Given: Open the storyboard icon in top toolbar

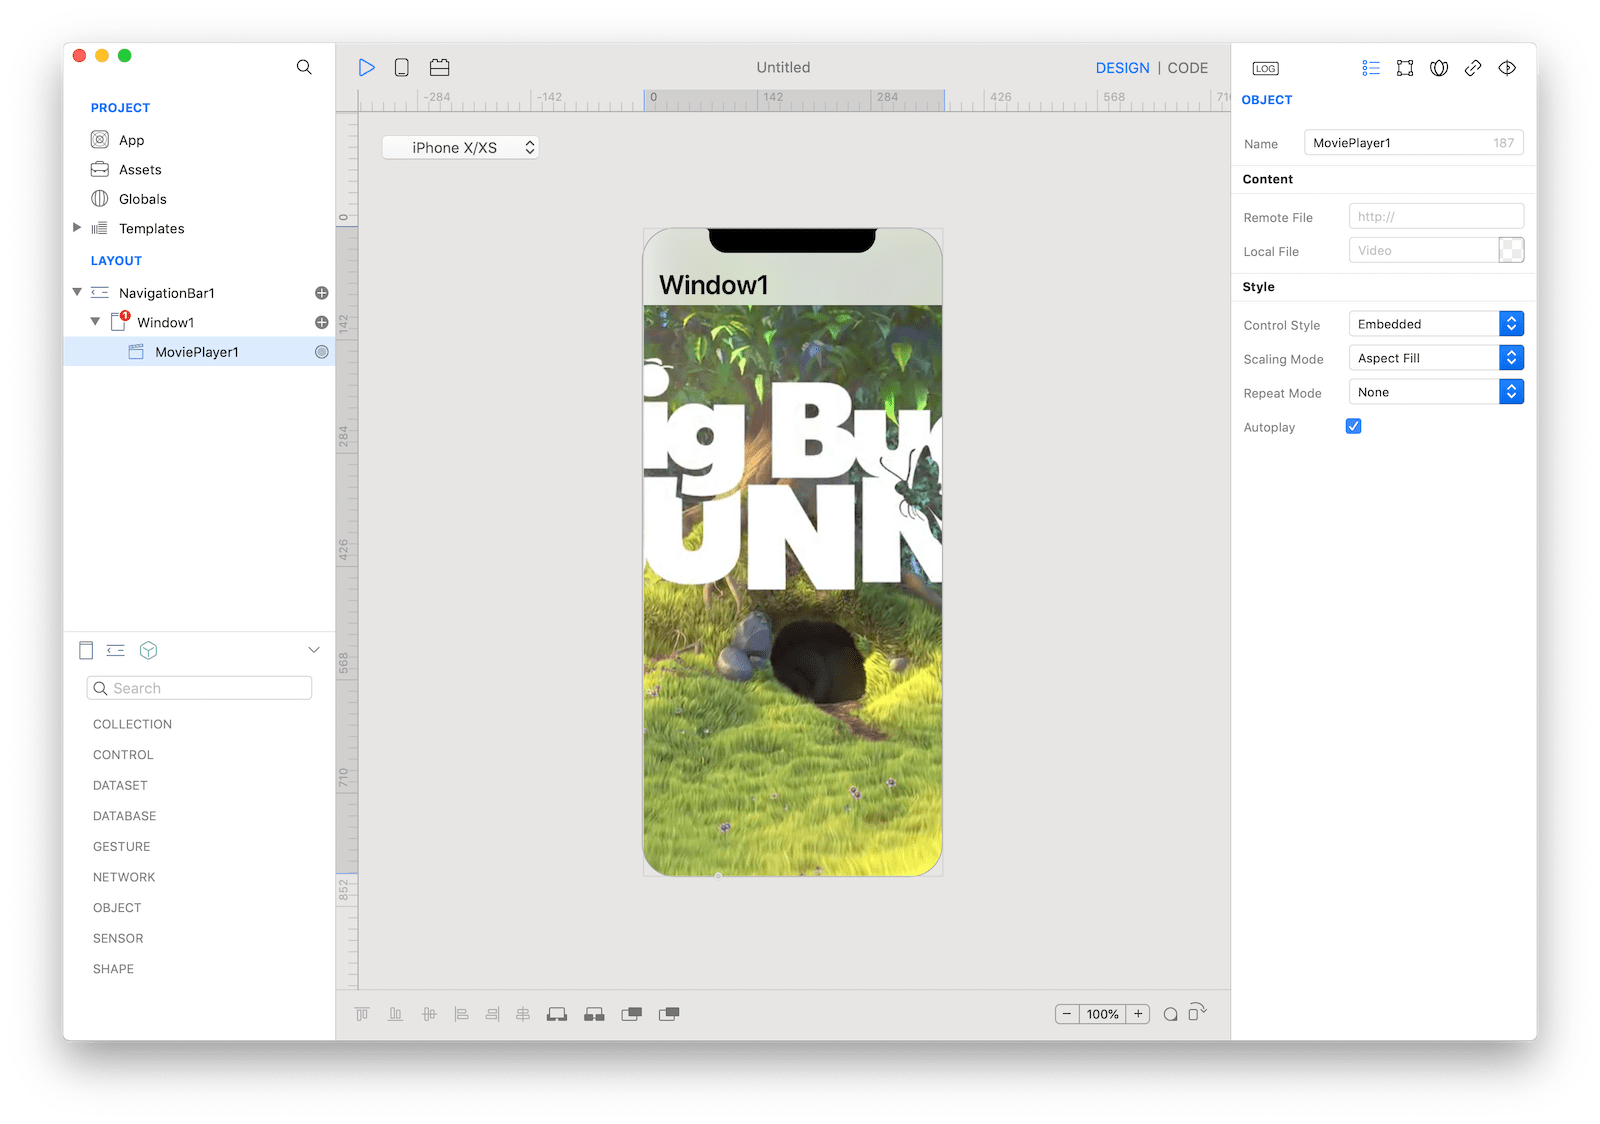Looking at the screenshot, I should [x=439, y=67].
